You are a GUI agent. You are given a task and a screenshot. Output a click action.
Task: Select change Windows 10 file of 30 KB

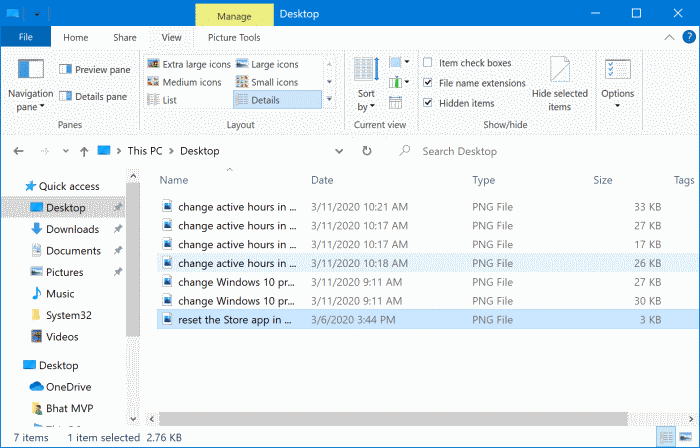pyautogui.click(x=428, y=301)
